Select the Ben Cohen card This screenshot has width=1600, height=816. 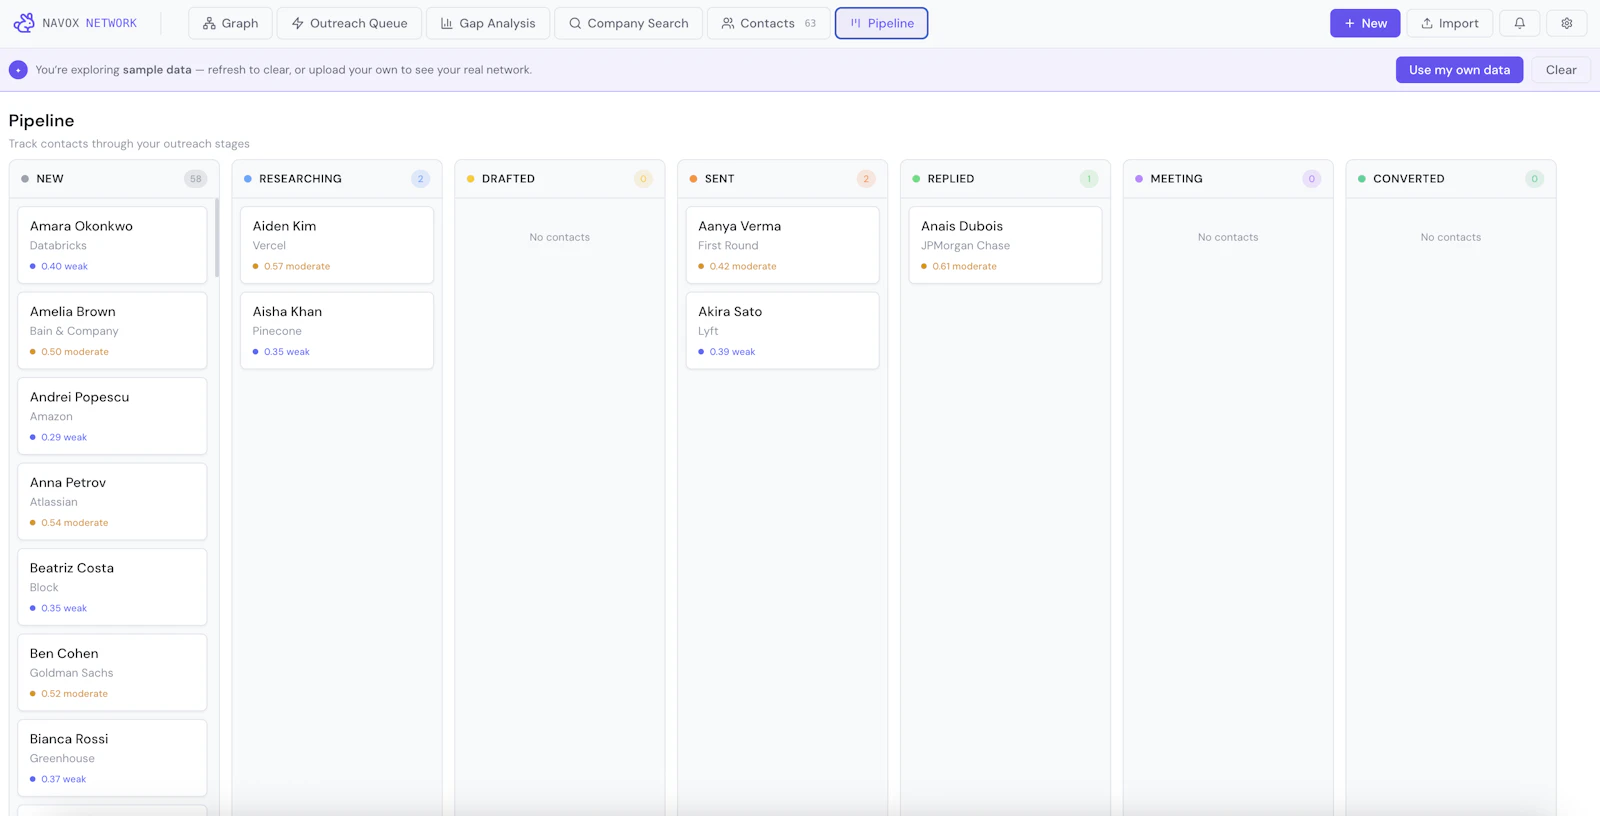(x=112, y=673)
